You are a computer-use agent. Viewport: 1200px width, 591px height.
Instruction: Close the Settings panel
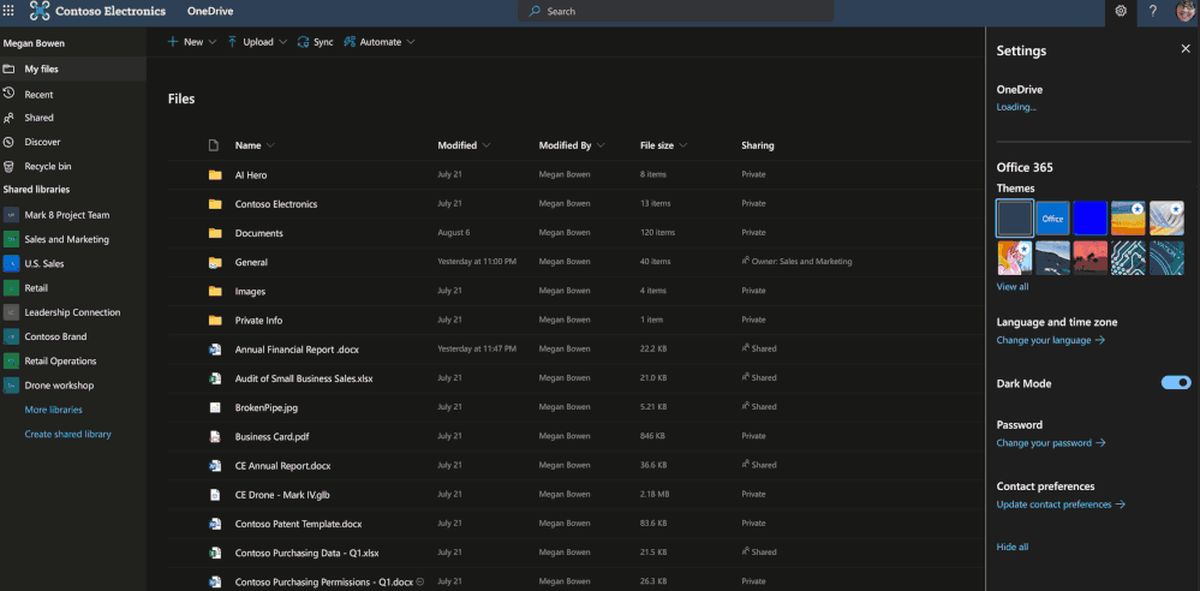tap(1185, 49)
